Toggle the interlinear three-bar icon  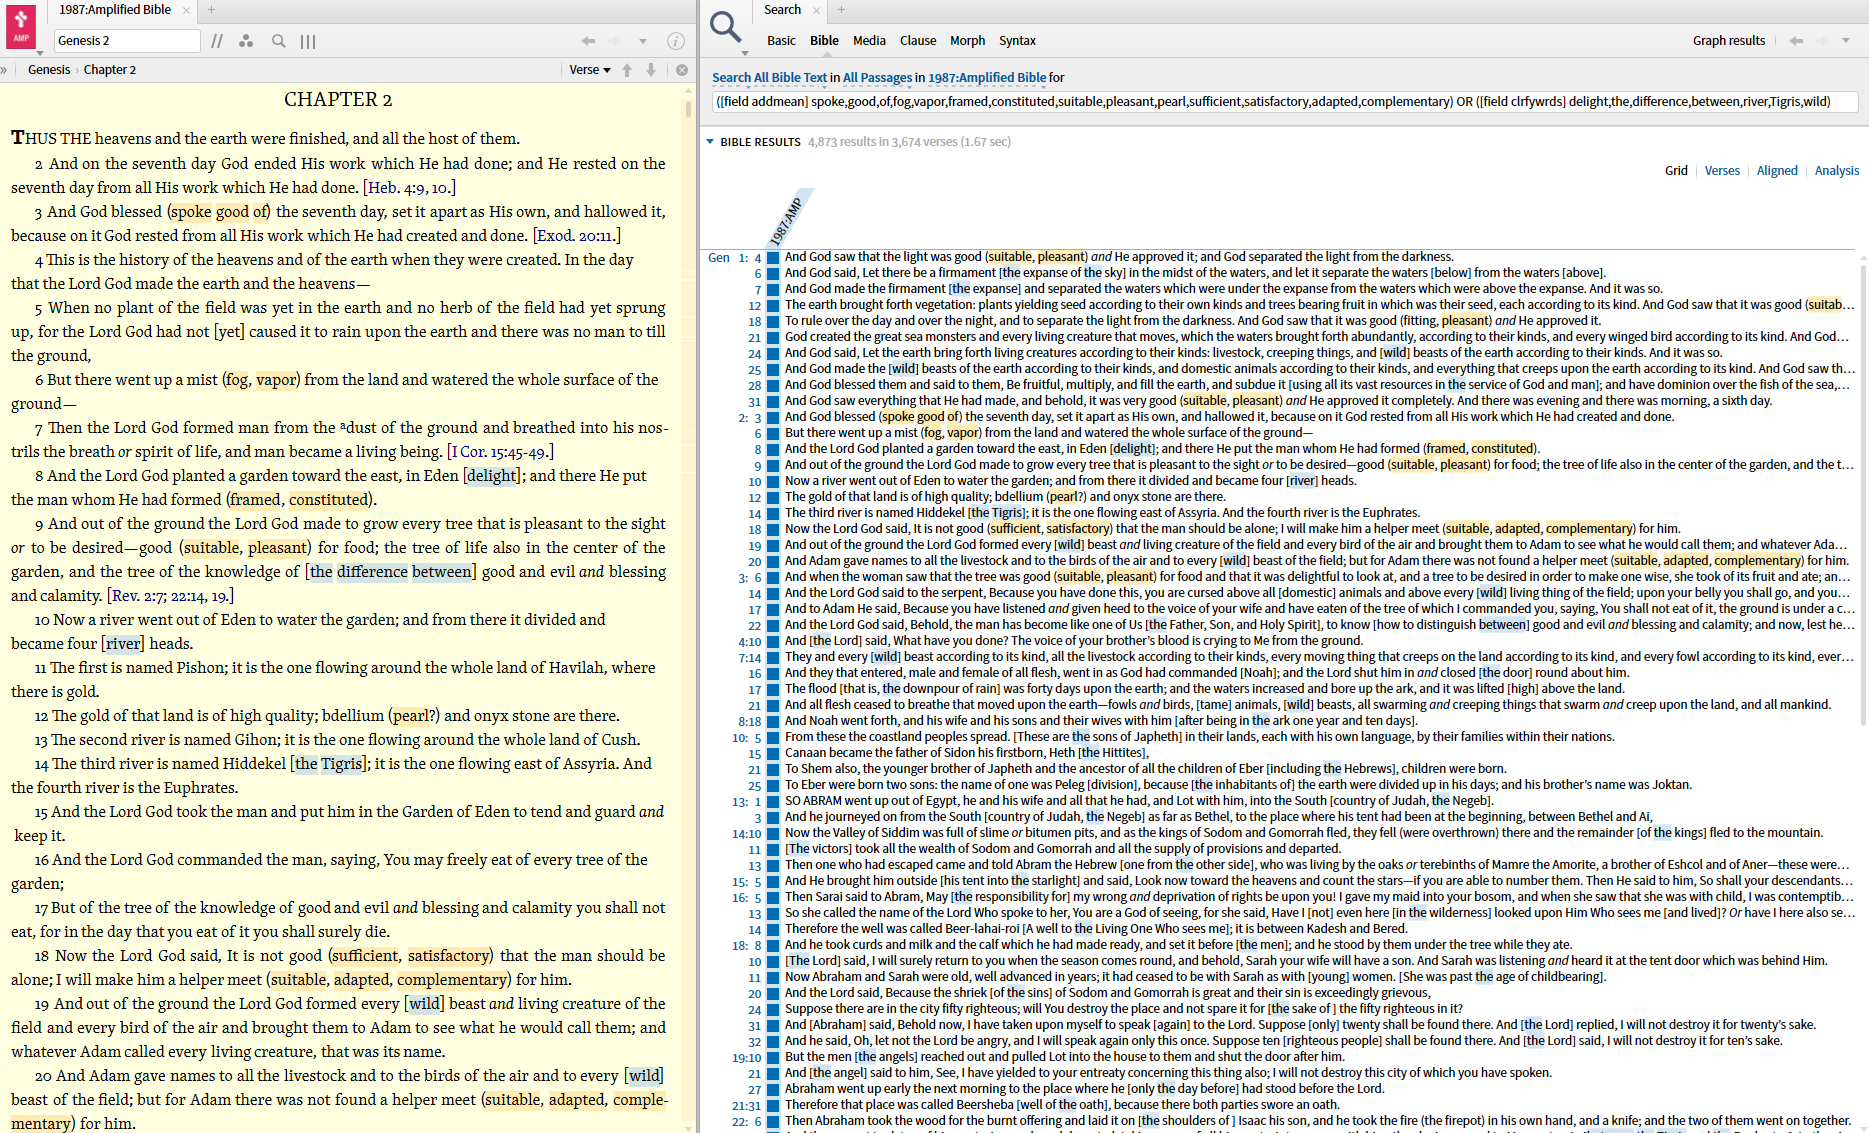(308, 41)
